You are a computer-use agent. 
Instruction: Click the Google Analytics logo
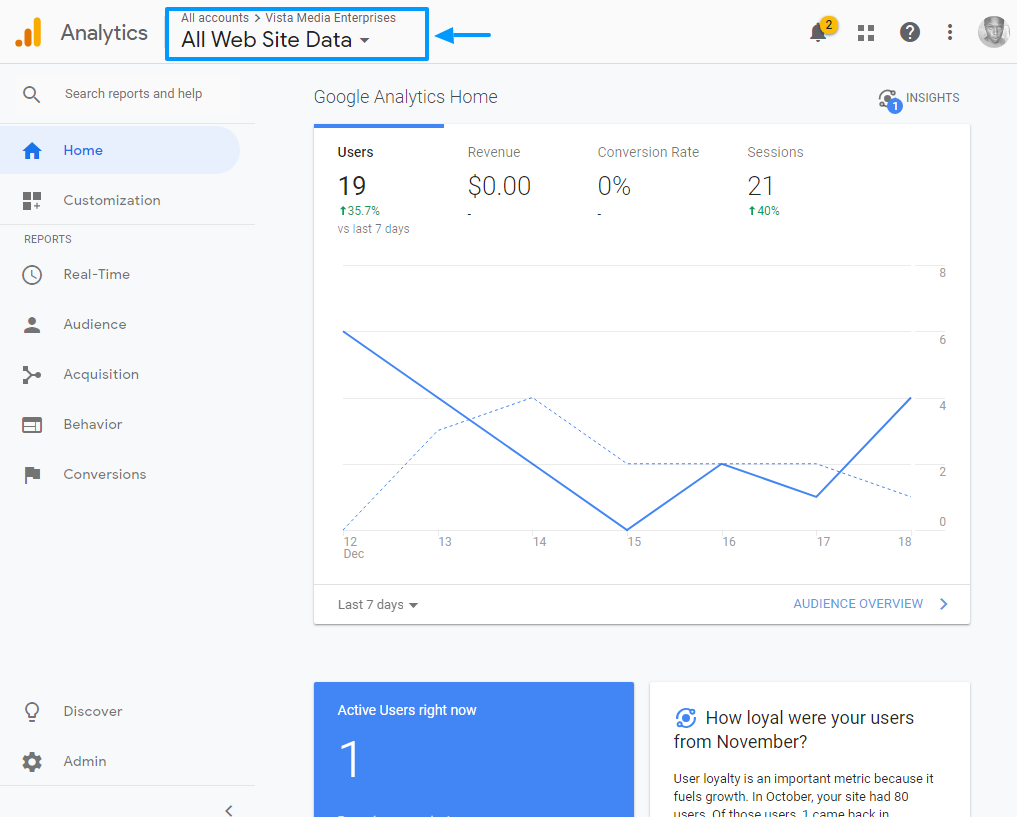tap(29, 33)
